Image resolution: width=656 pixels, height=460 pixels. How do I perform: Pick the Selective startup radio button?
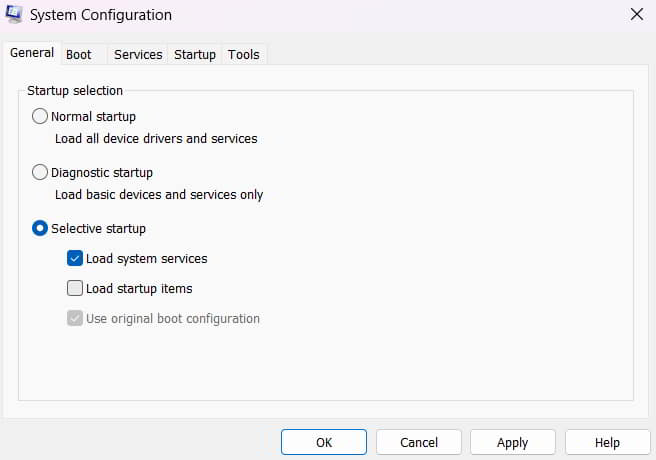pos(40,228)
